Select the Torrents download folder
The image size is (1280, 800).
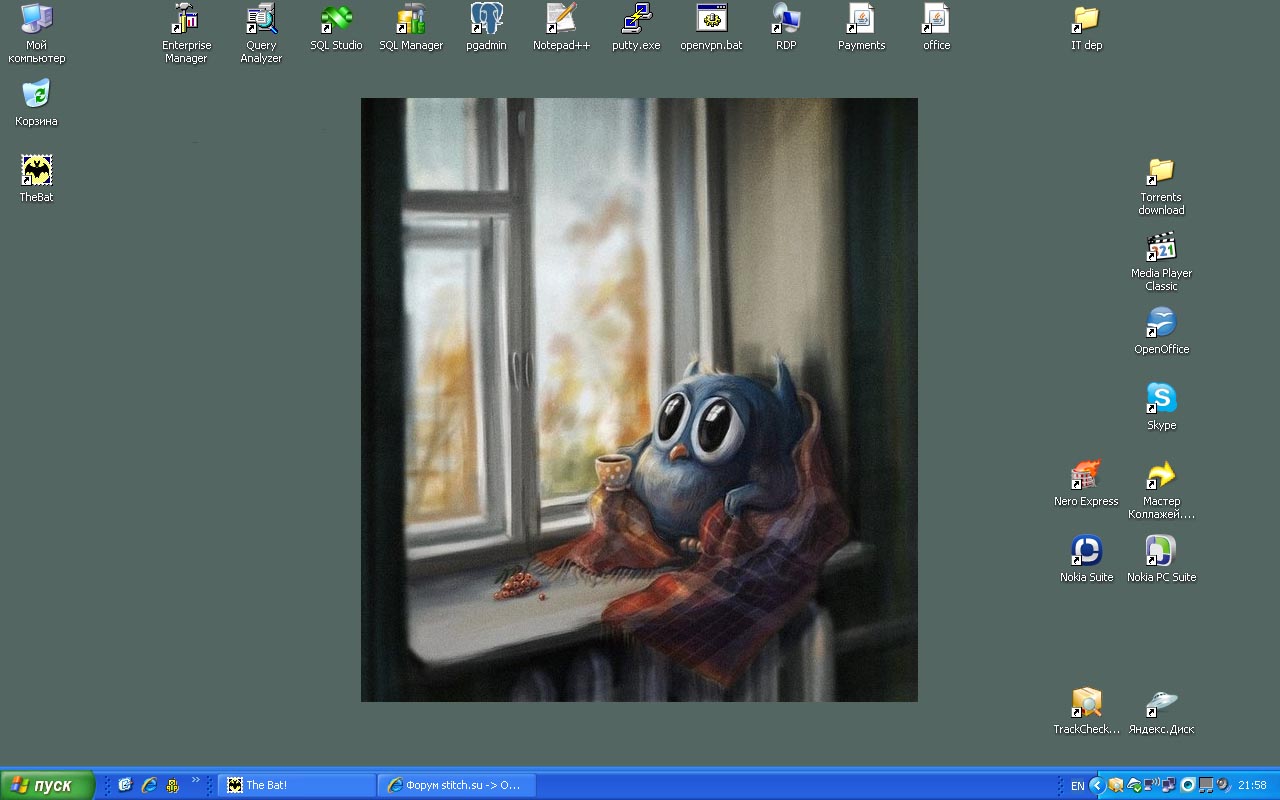click(1161, 185)
